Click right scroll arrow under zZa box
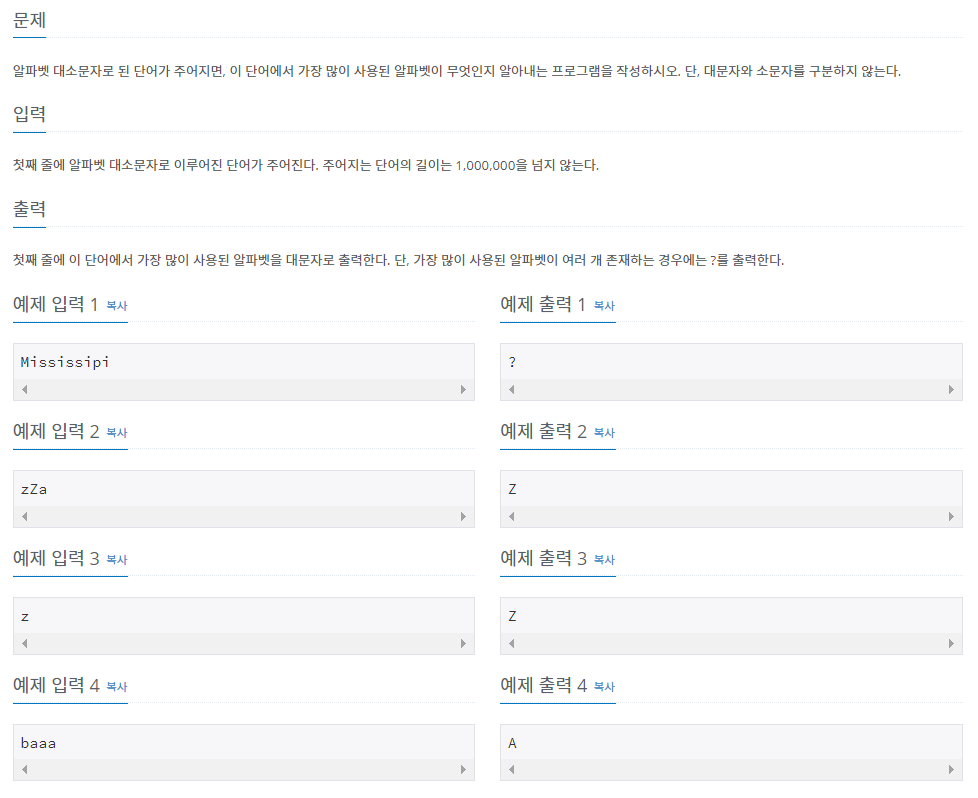 coord(463,517)
